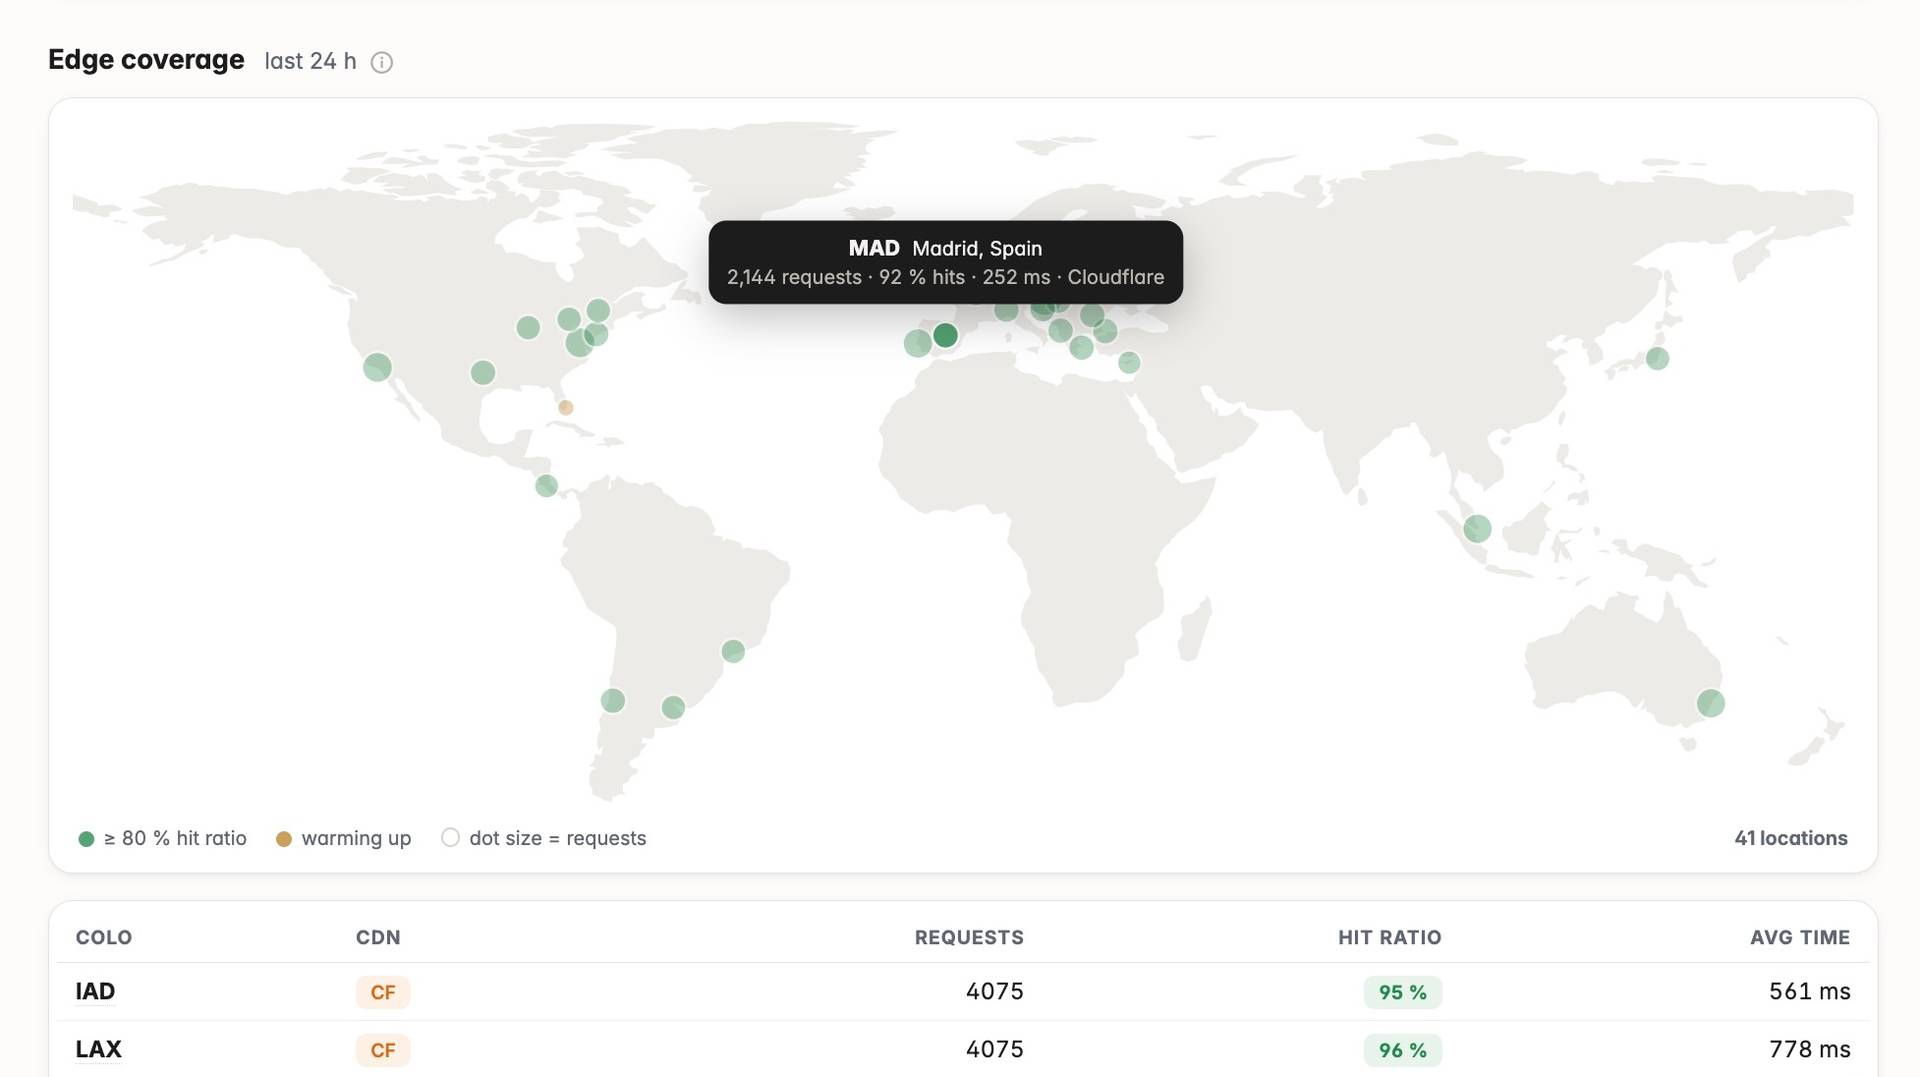
Task: Toggle the ≥ 80 % hit ratio legend
Action: pyautogui.click(x=162, y=838)
